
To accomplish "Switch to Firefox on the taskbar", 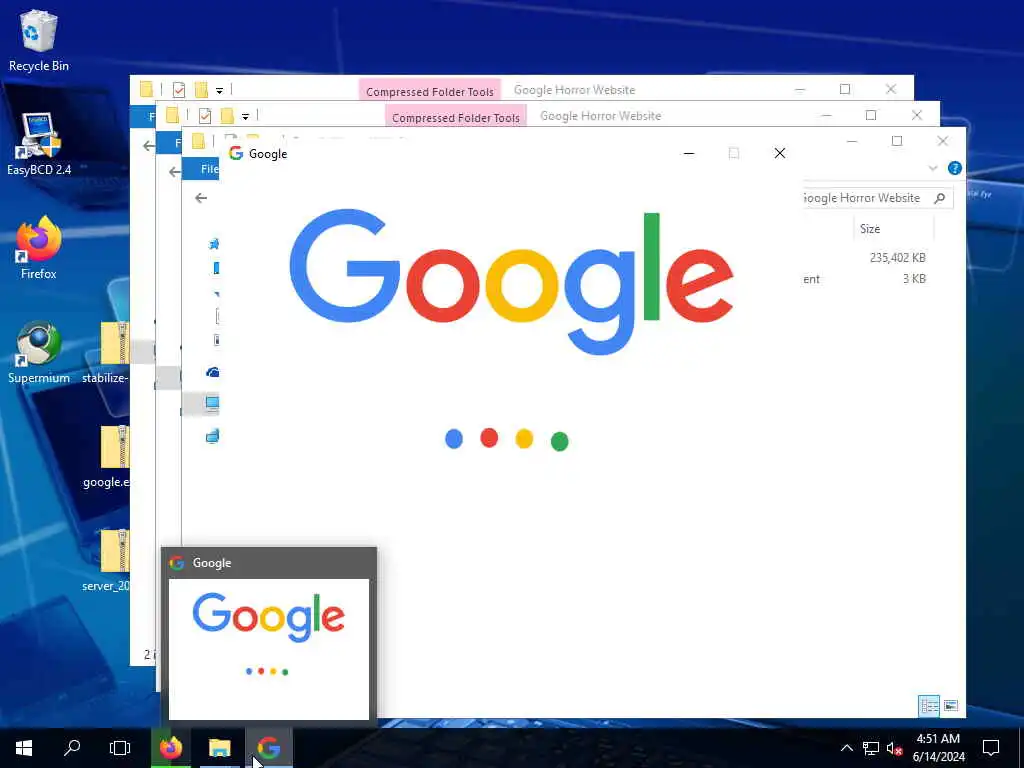I will [171, 748].
